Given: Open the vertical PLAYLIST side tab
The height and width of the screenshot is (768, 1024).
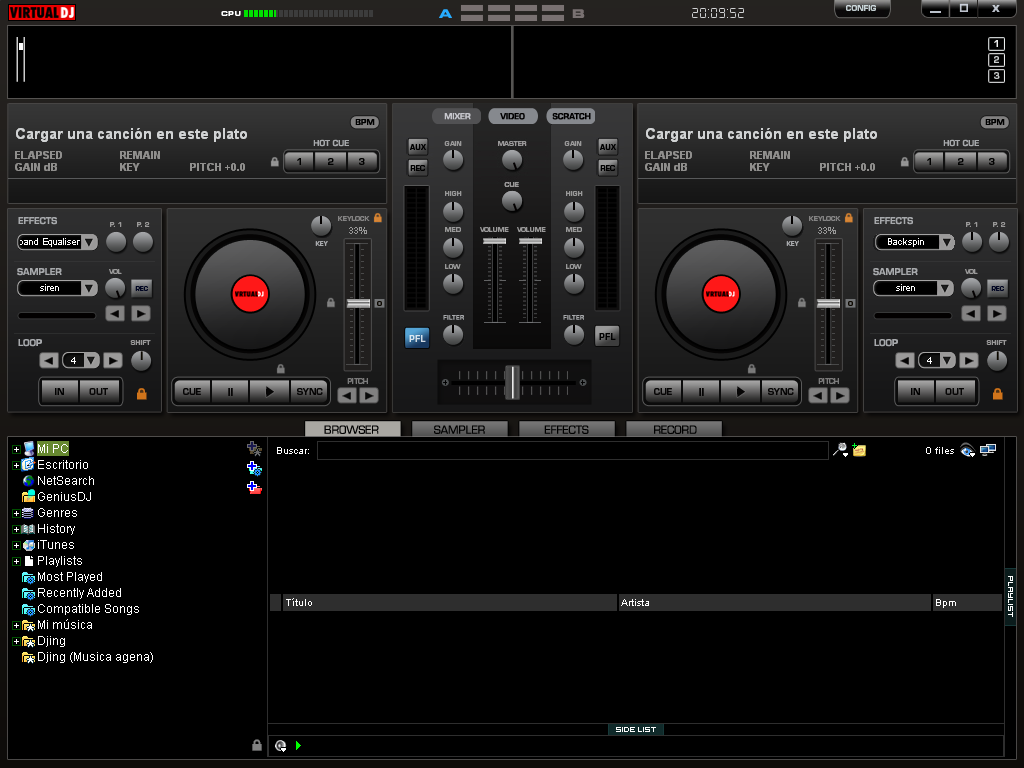Looking at the screenshot, I should 1010,596.
